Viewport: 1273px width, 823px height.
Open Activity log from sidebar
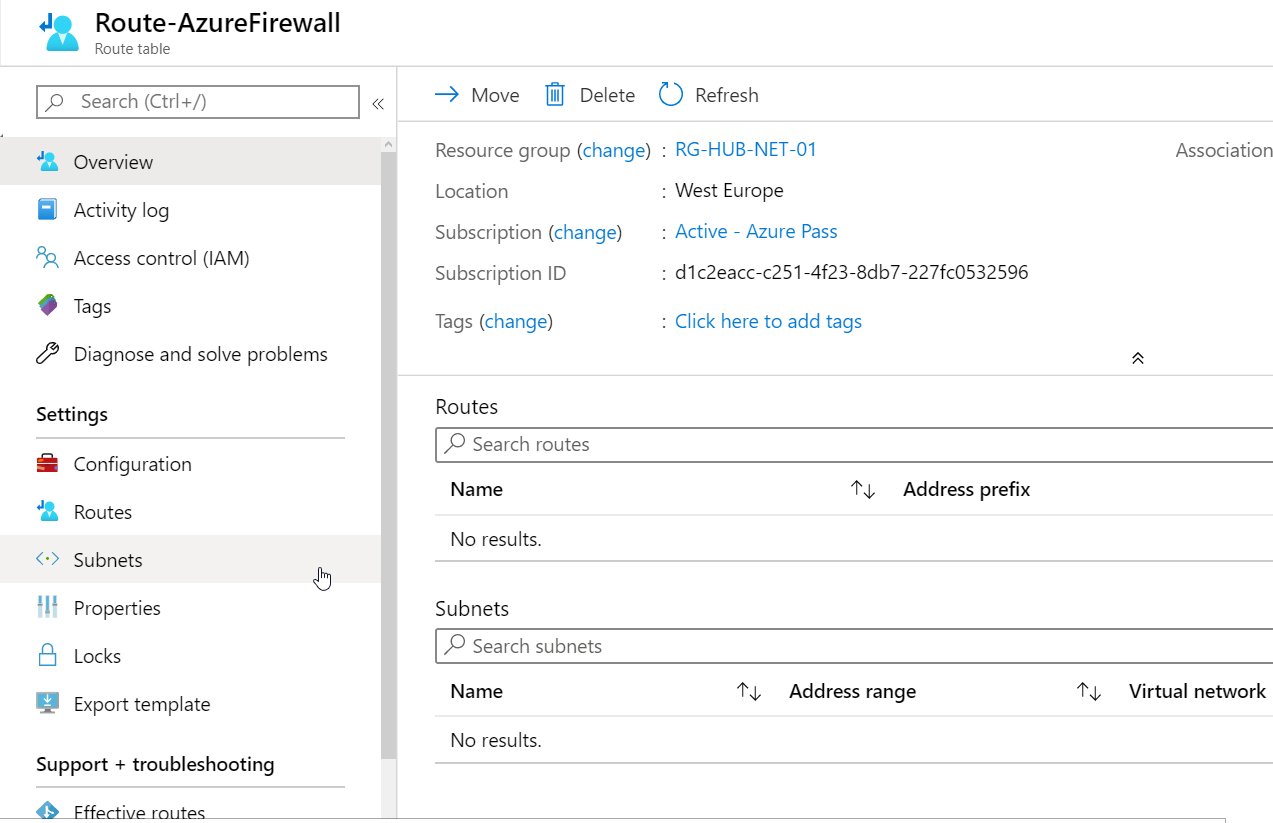point(190,209)
